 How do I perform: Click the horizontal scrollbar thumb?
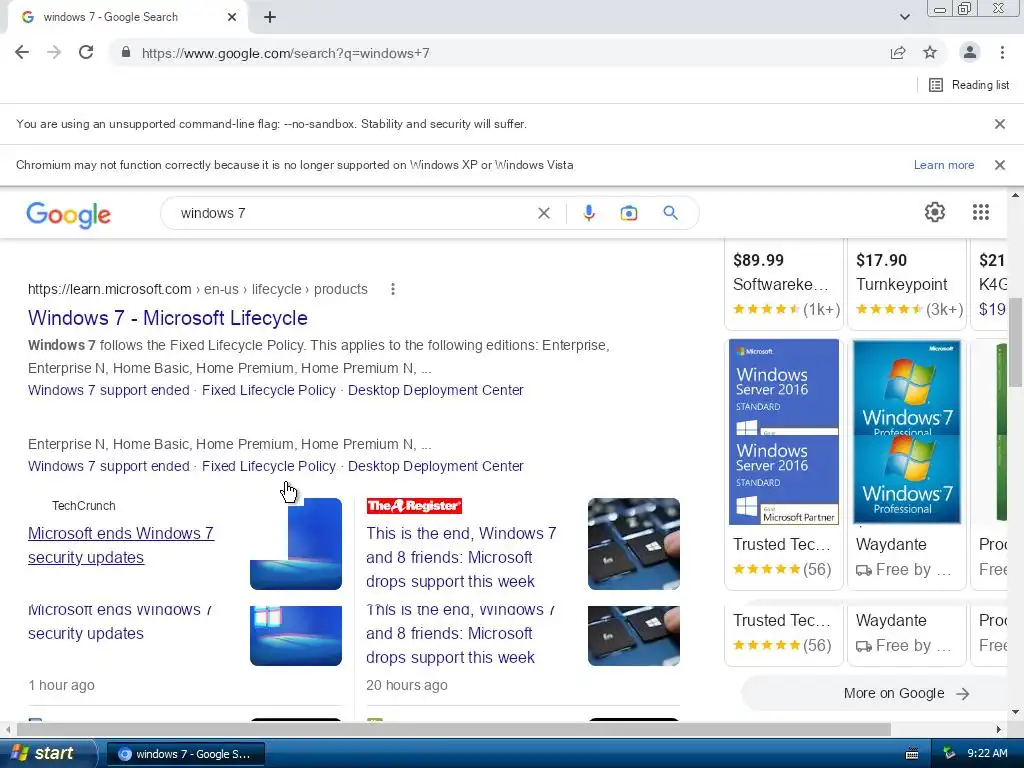point(454,729)
